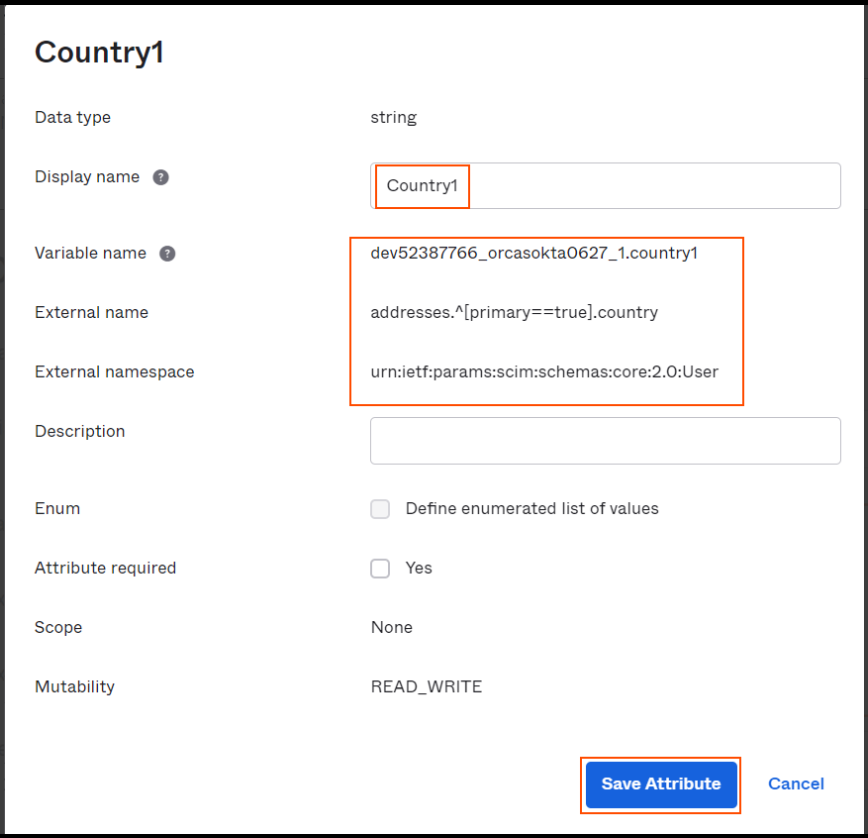Click the Mutability field label
Viewport: 868px width, 838px height.
[75, 687]
